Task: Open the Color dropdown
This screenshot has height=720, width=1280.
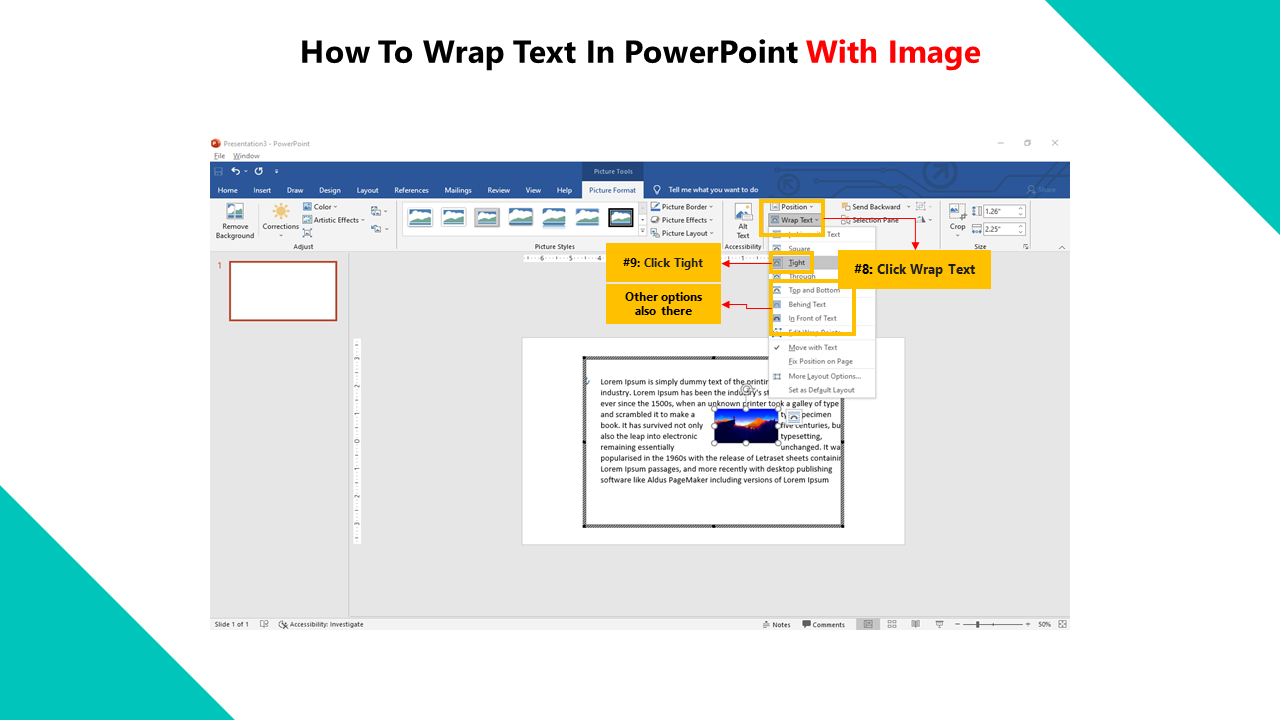Action: [x=320, y=207]
